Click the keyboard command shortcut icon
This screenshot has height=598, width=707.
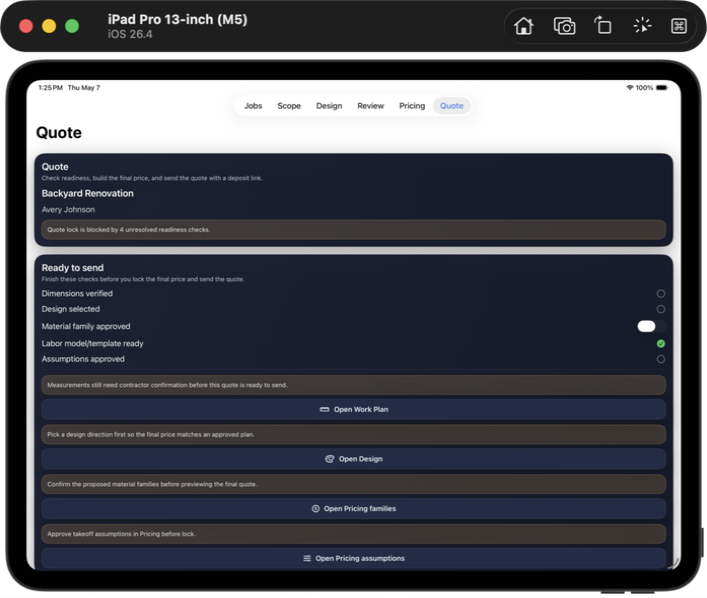[679, 26]
